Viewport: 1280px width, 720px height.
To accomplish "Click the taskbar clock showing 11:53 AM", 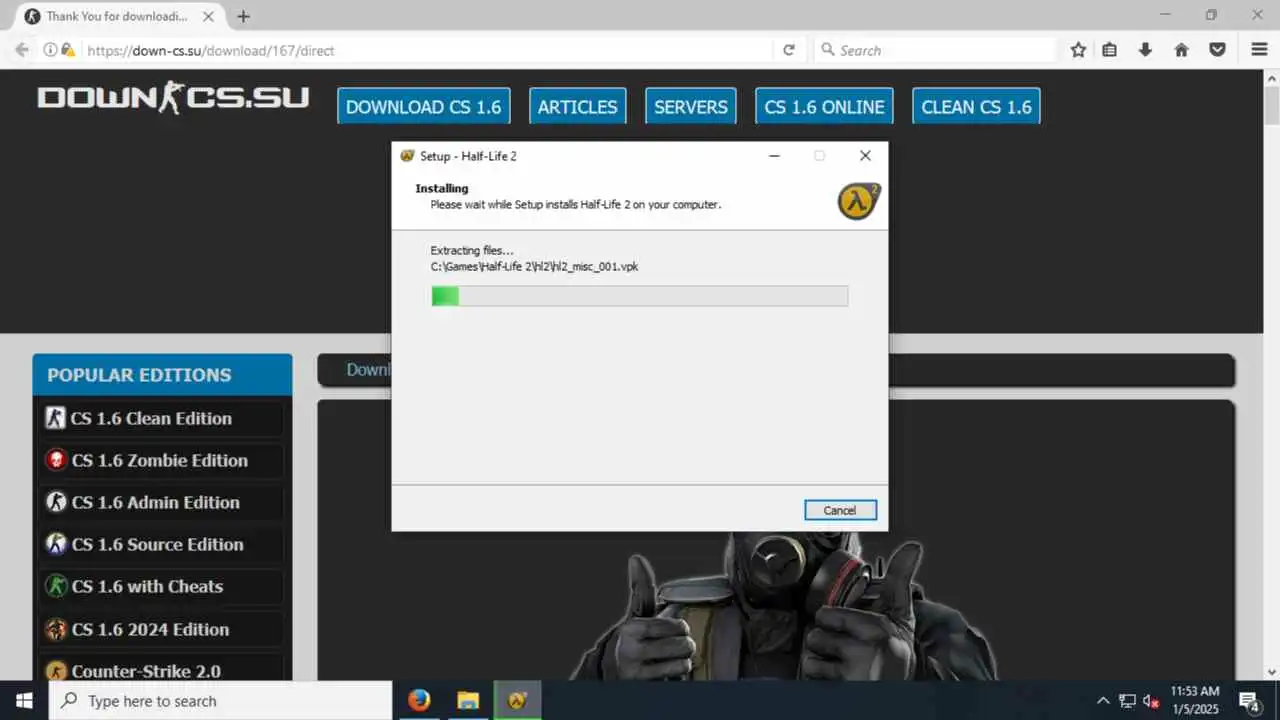I will click(x=1195, y=700).
